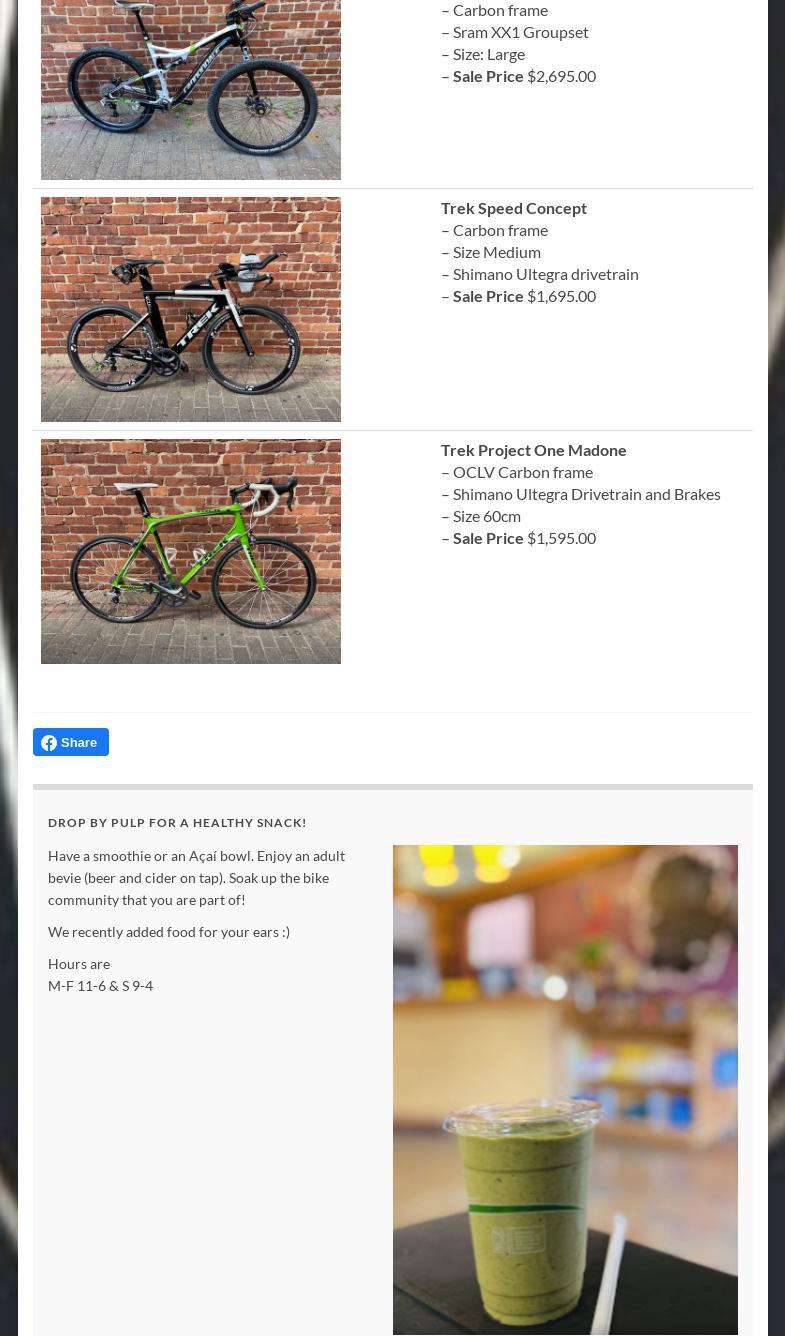Click the smoothie and Açaí bowl paragraph
This screenshot has height=1336, width=785.
click(197, 877)
